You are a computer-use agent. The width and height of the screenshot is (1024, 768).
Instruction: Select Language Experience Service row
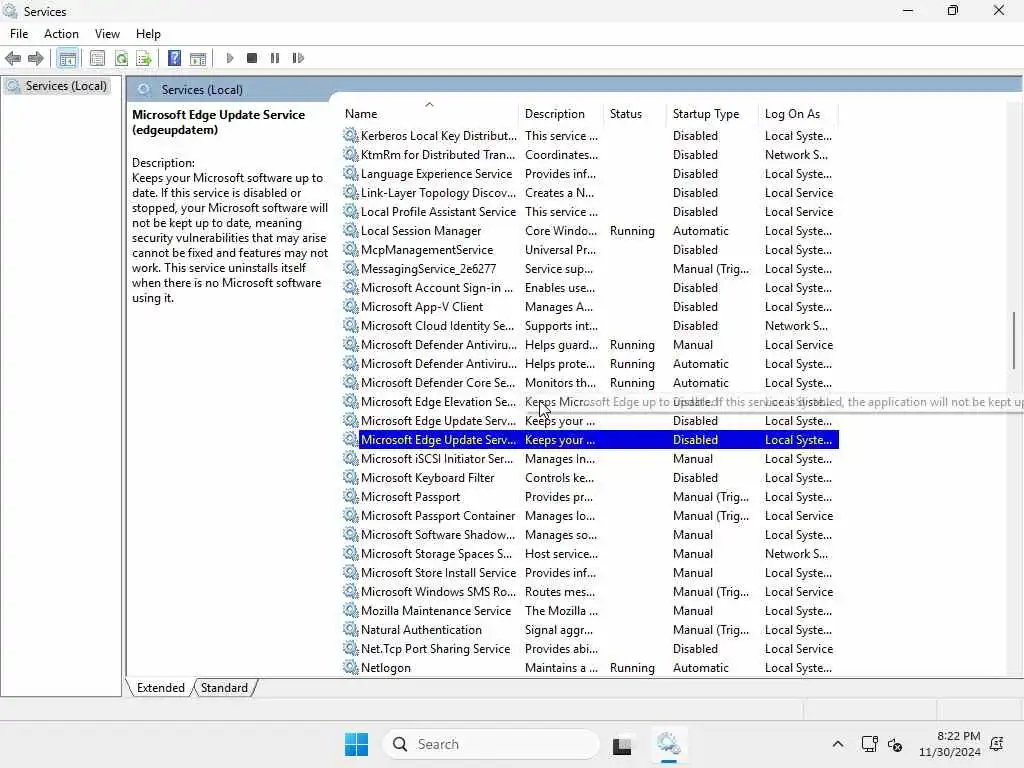(x=590, y=174)
